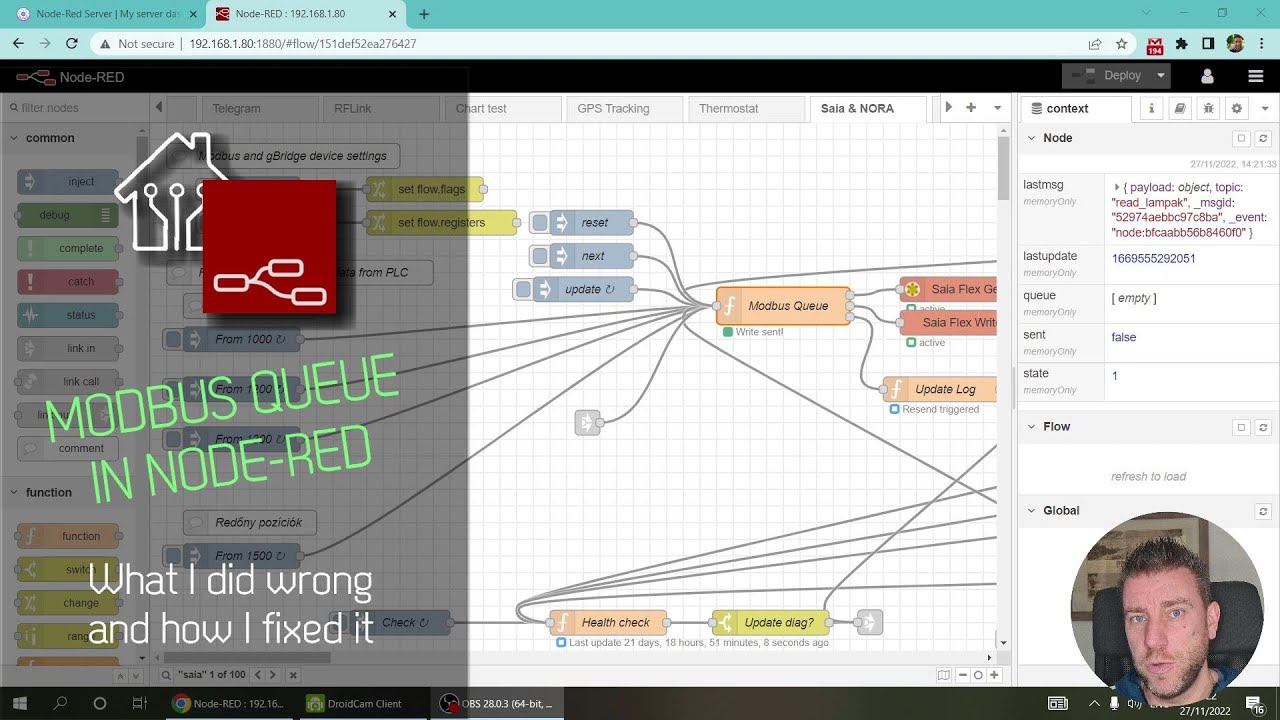Collapse the Flow context section
This screenshot has height=720, width=1280.
[x=1031, y=427]
